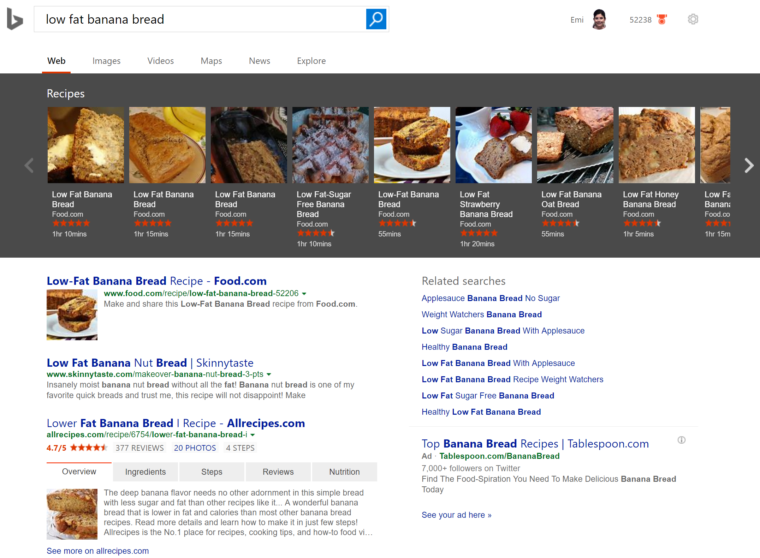
Task: Select the Steps tab in Allrecipes result
Action: click(x=212, y=472)
